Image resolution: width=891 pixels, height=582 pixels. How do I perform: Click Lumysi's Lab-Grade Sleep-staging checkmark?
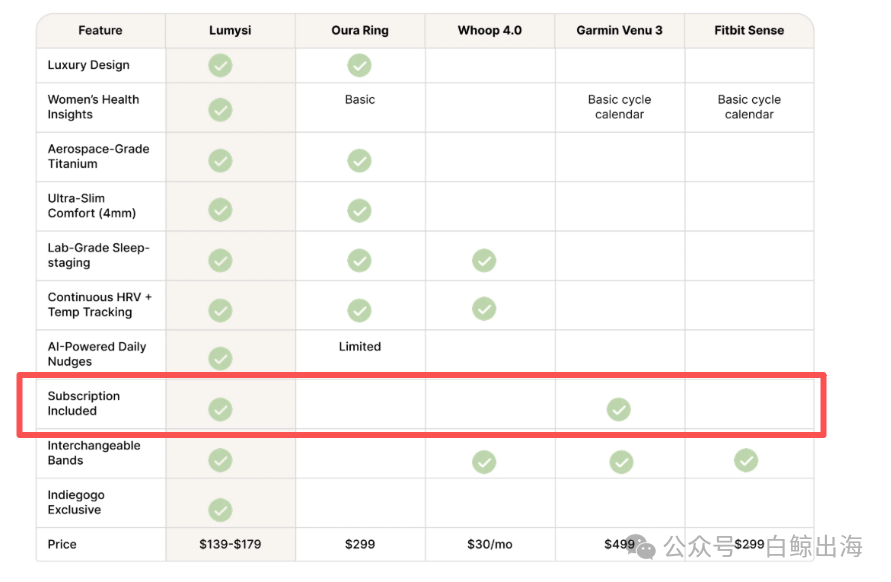[x=220, y=260]
